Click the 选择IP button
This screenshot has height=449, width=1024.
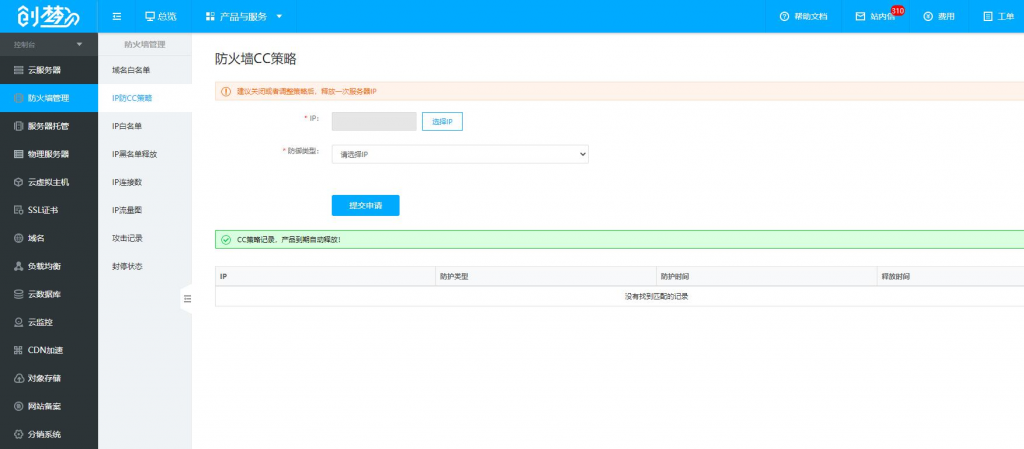(442, 121)
